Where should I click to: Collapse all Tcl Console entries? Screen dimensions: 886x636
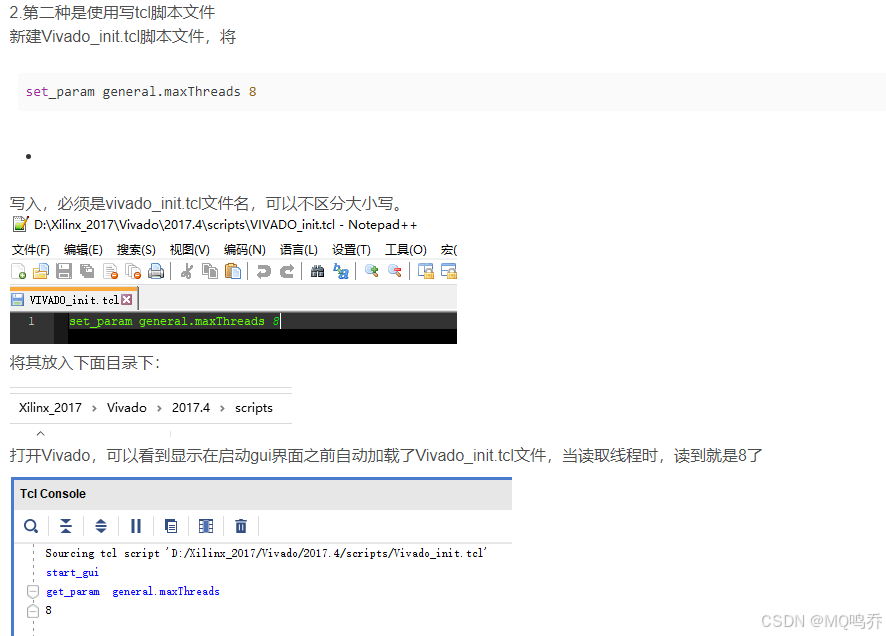(x=66, y=525)
